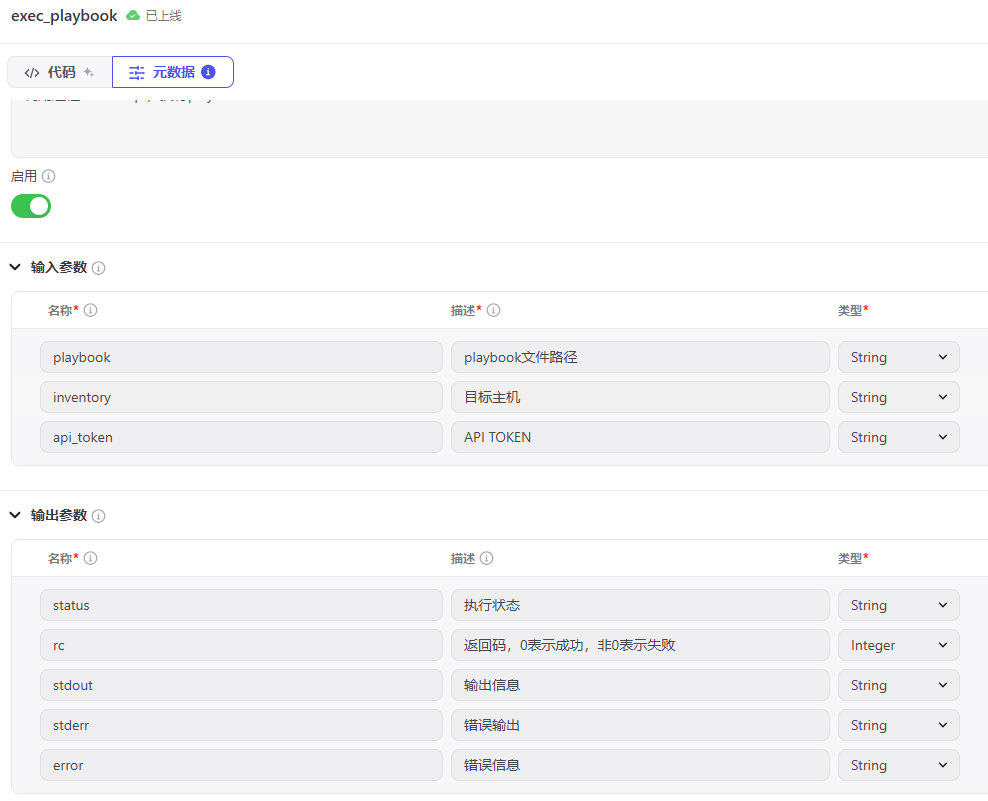Click info icon by input 名称 column header
This screenshot has width=988, height=801.
coord(91,310)
